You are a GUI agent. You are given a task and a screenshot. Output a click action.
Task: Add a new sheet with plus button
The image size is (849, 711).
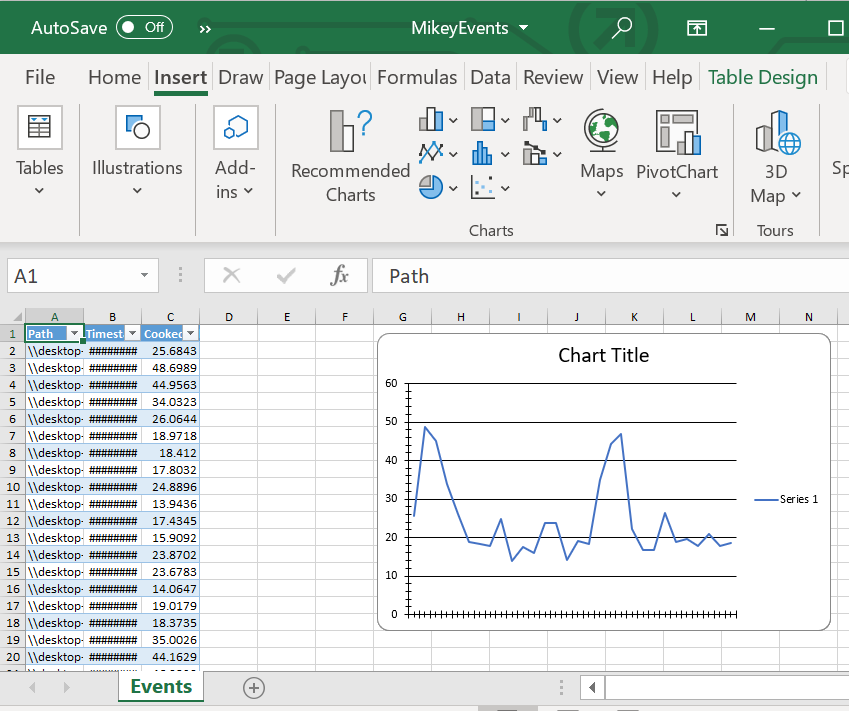pyautogui.click(x=254, y=687)
